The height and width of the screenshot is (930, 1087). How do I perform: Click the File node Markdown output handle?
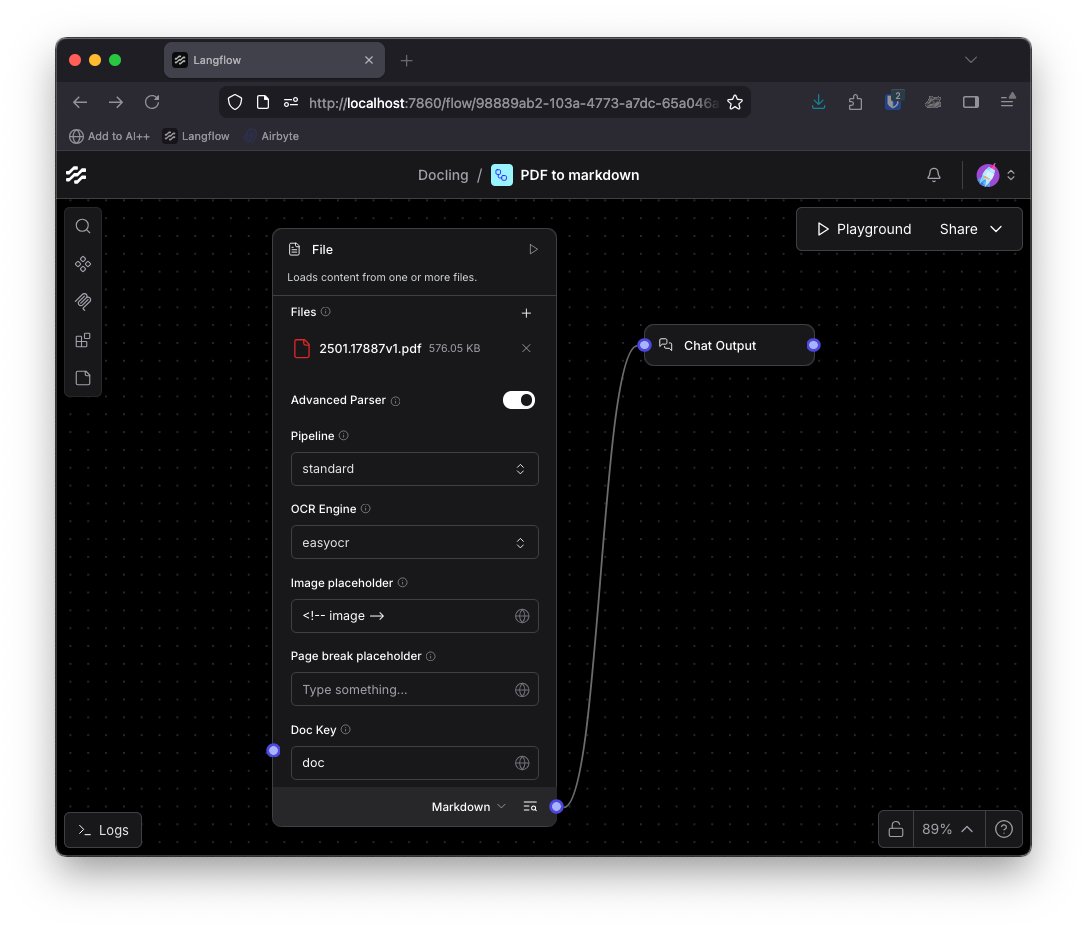(556, 807)
